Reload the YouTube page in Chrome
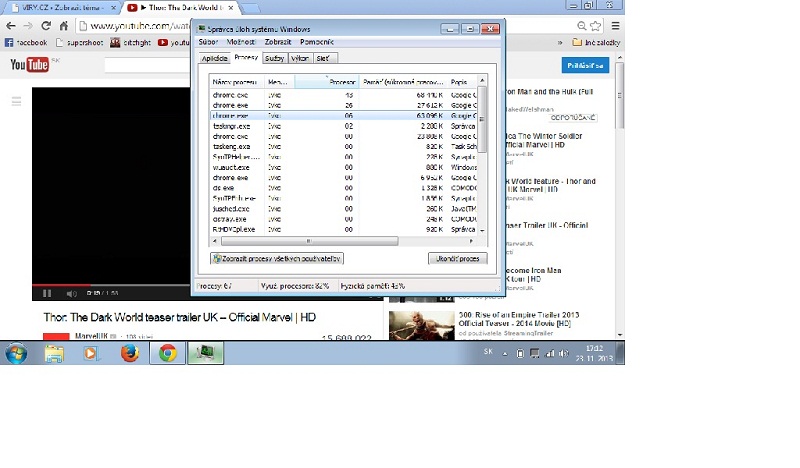 click(46, 26)
